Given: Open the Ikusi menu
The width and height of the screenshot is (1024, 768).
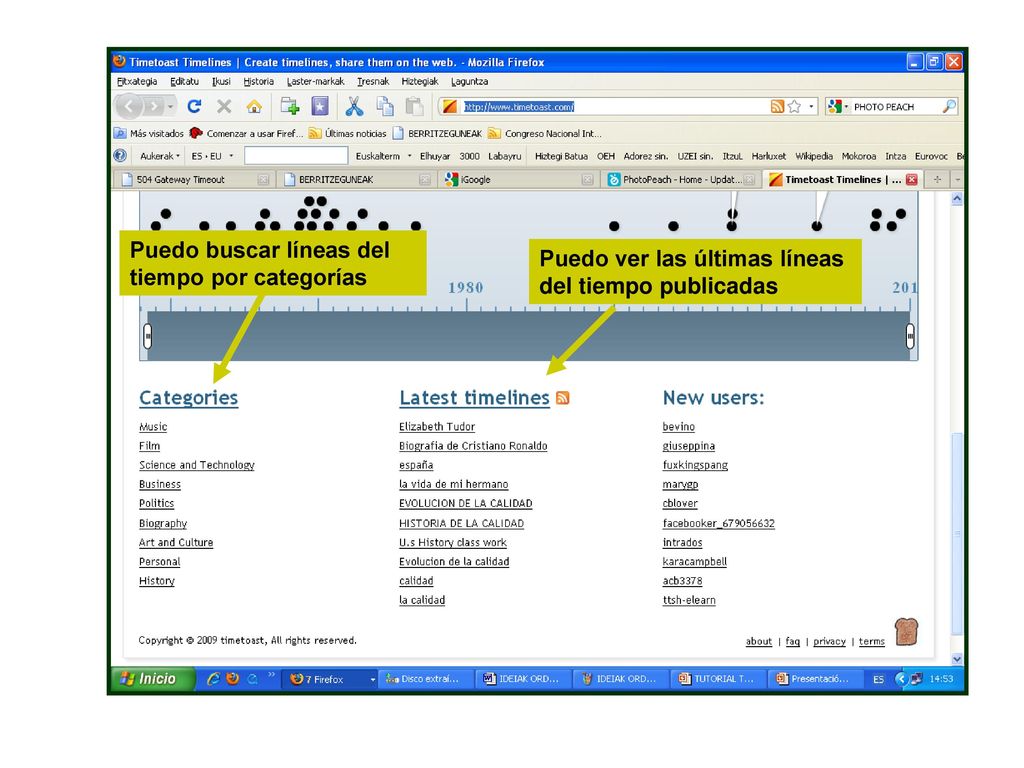Looking at the screenshot, I should point(221,82).
